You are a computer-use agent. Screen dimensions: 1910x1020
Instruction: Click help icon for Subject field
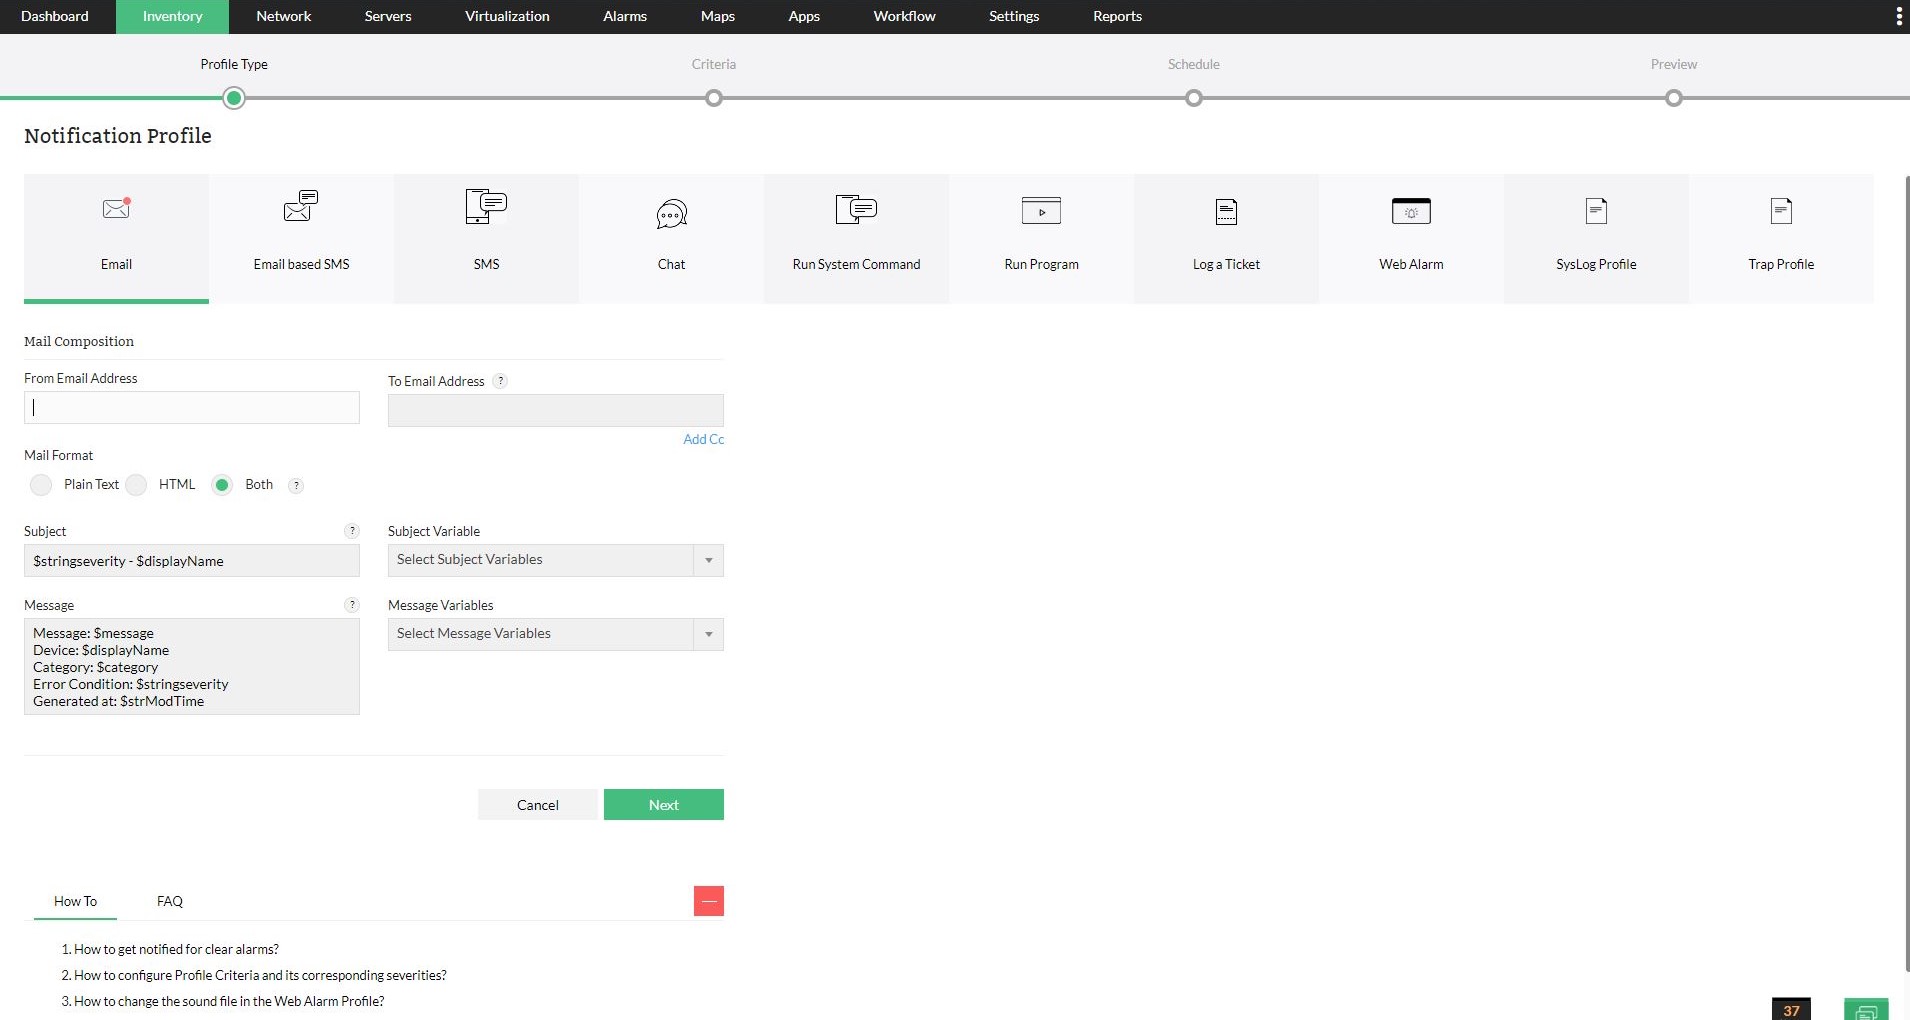pyautogui.click(x=352, y=531)
